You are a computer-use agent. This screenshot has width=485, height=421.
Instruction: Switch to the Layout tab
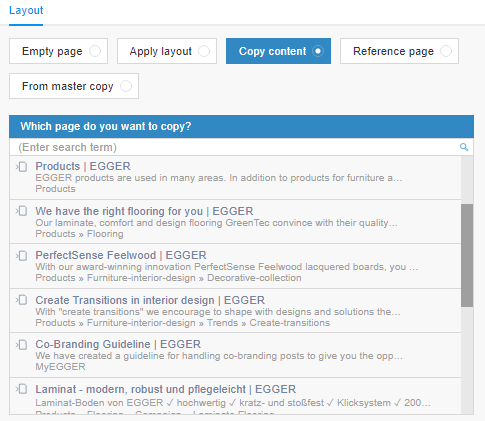point(26,10)
